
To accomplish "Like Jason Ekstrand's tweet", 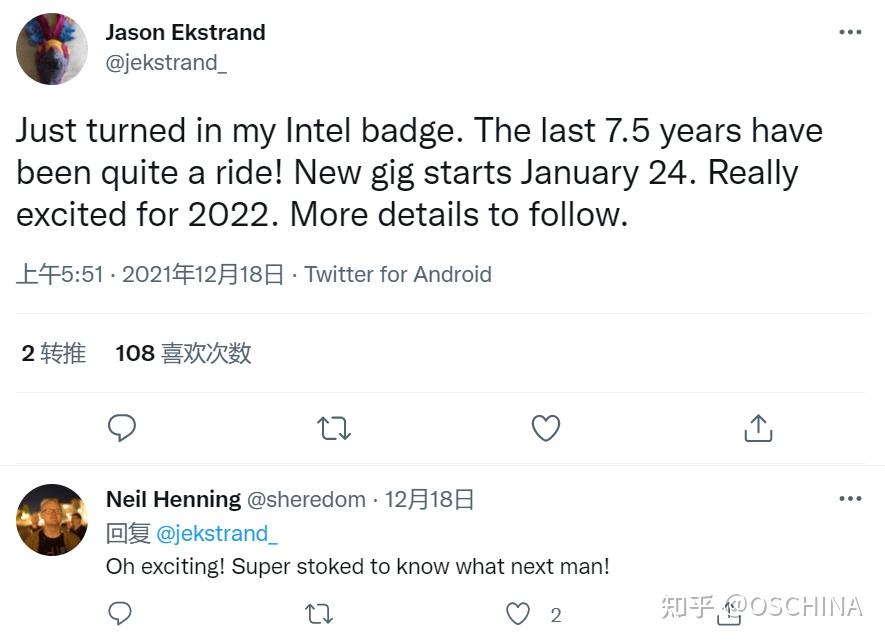I will click(545, 428).
